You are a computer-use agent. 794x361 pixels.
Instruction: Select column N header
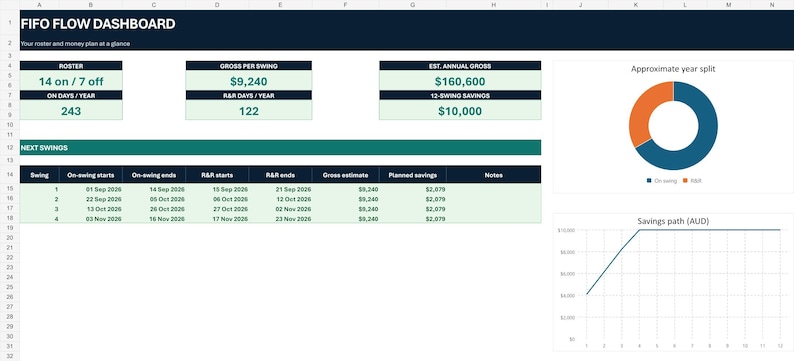point(772,5)
